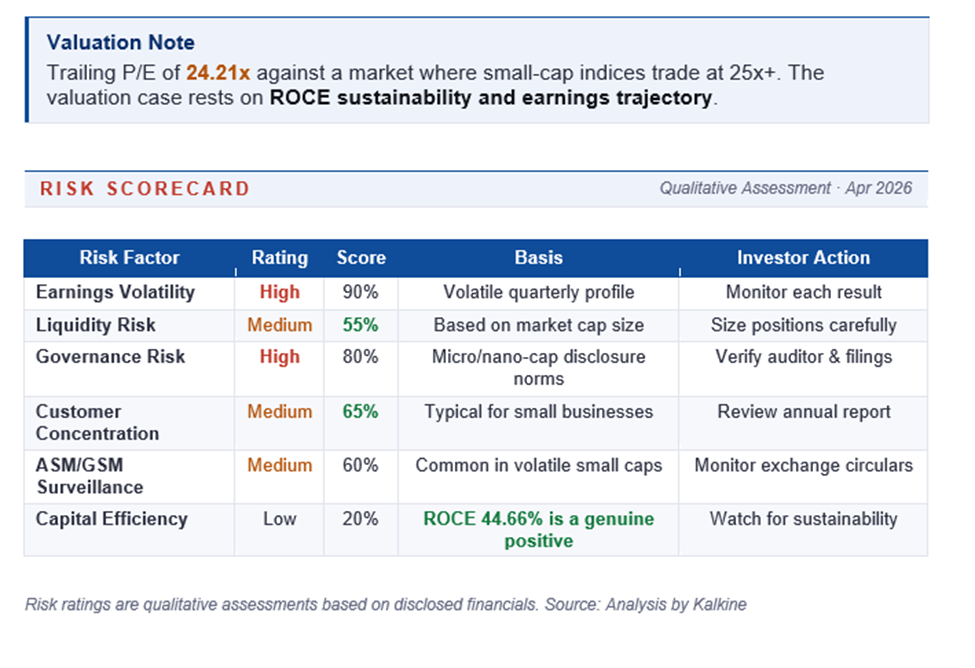Click the green ROCE 44.66% basis text

click(538, 529)
